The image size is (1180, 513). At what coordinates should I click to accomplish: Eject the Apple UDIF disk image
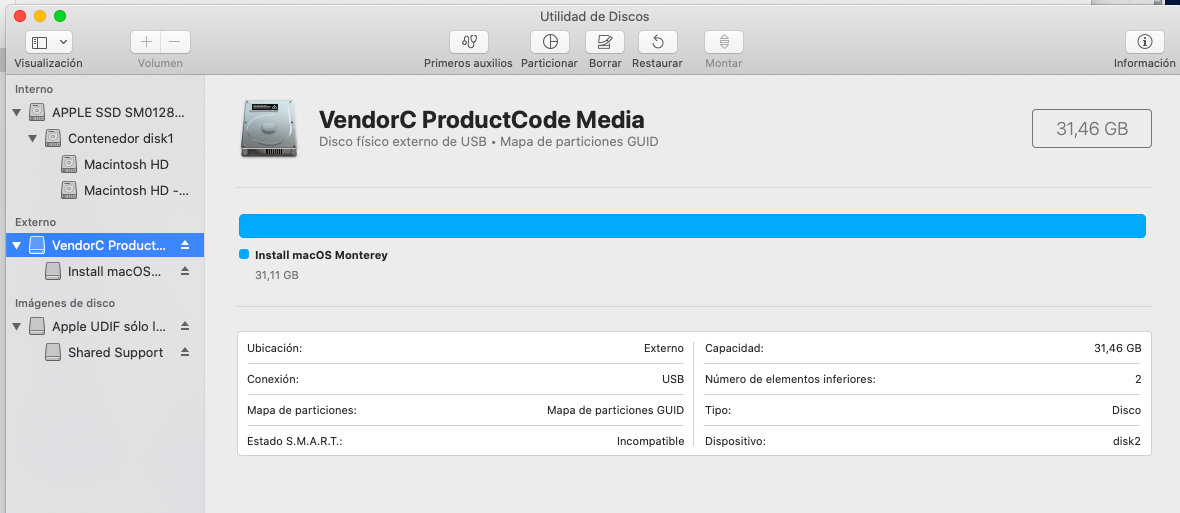(x=184, y=326)
